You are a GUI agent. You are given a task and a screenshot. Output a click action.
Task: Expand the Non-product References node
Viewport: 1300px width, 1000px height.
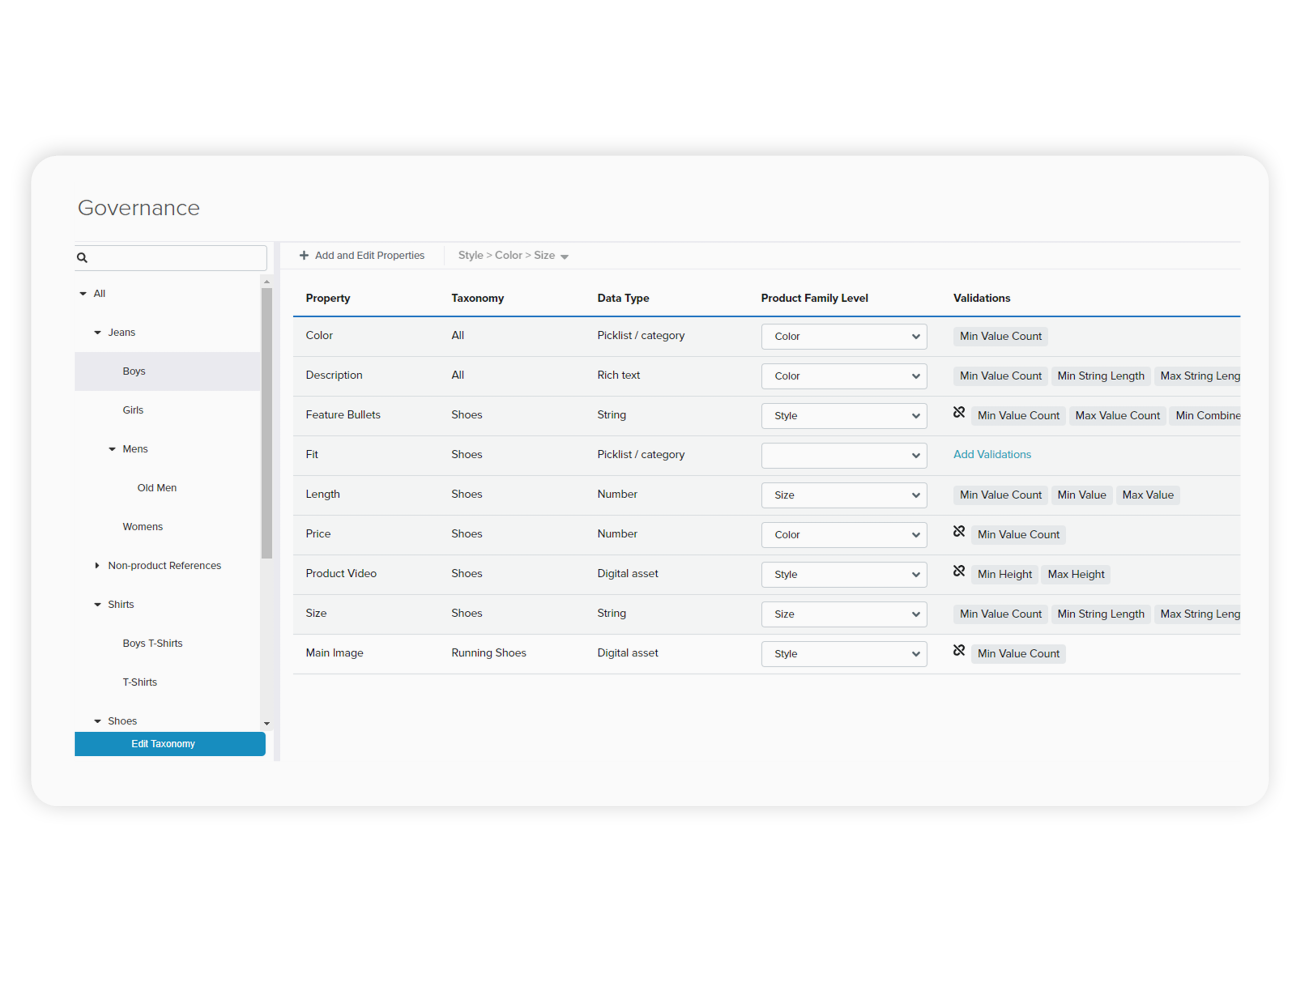(x=97, y=566)
